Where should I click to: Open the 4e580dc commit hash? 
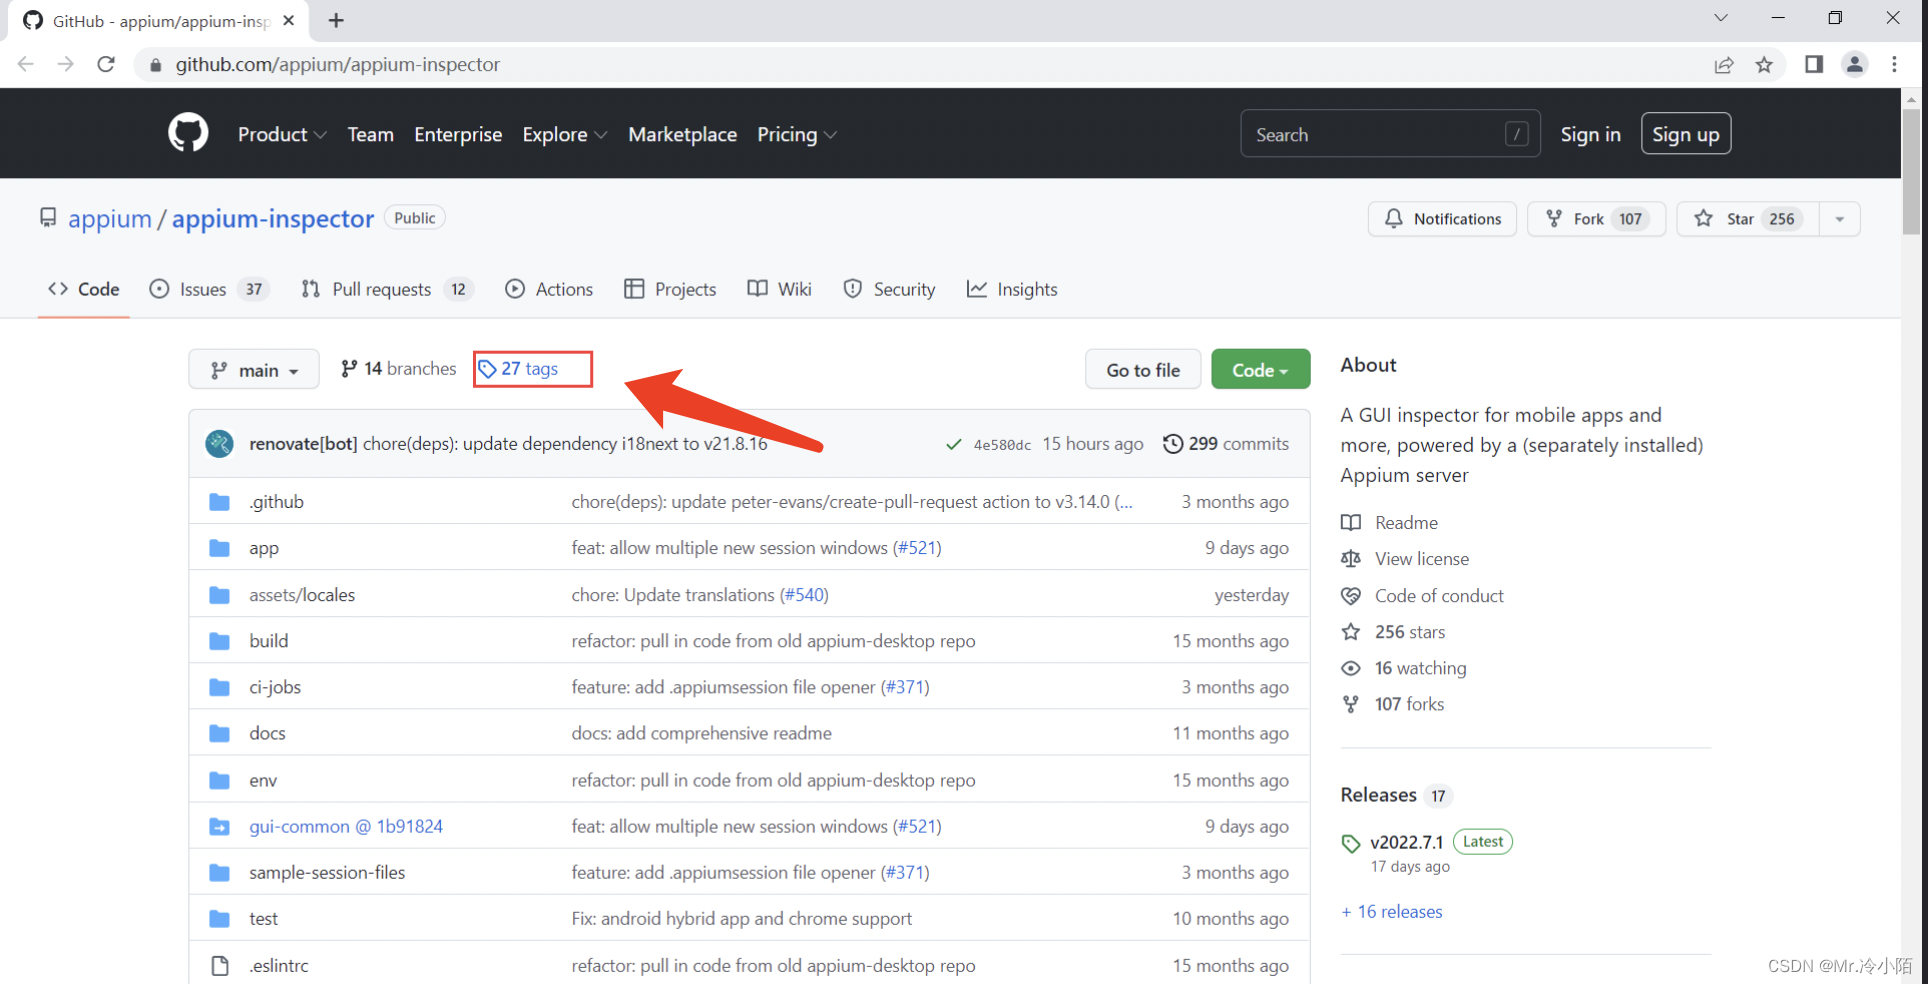1002,445
